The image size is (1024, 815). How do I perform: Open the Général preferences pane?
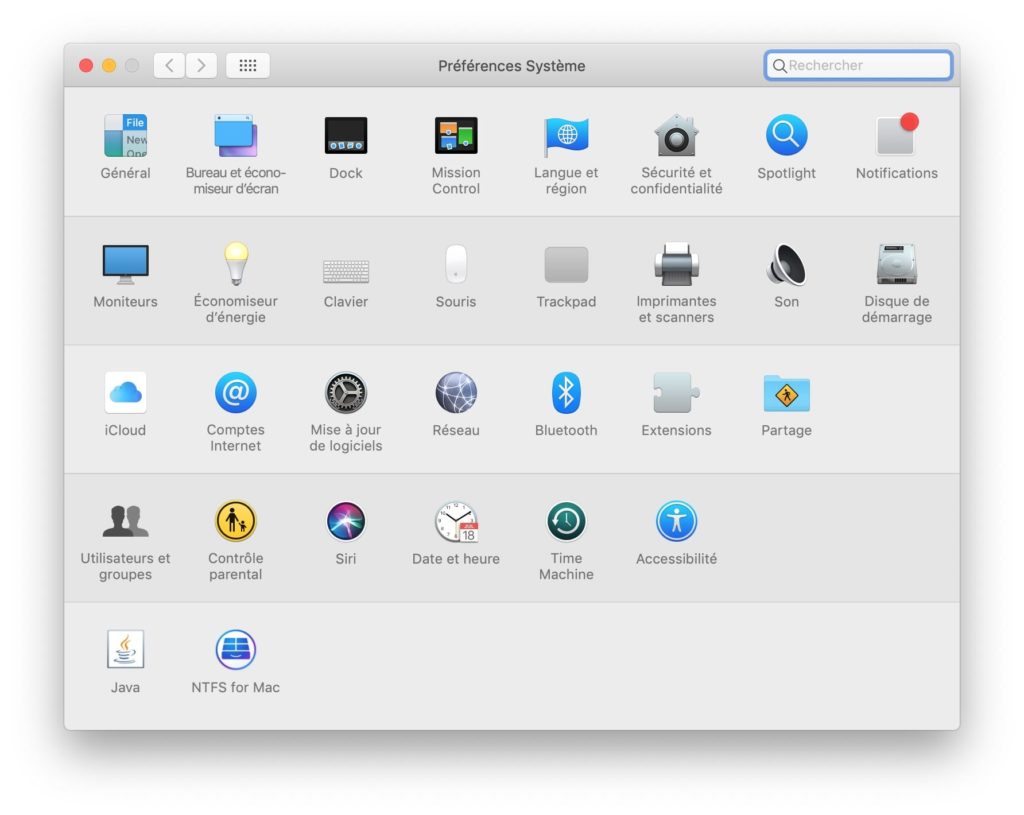[126, 136]
